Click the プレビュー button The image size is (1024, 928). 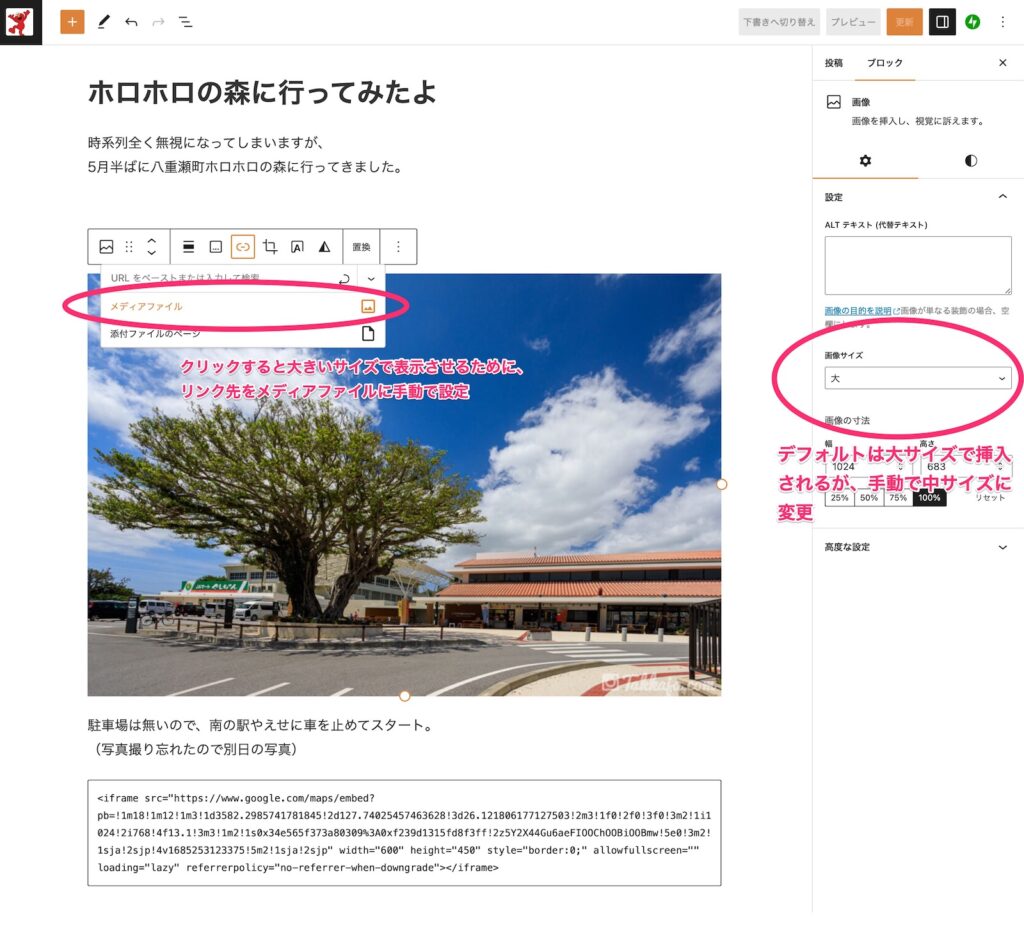(853, 21)
